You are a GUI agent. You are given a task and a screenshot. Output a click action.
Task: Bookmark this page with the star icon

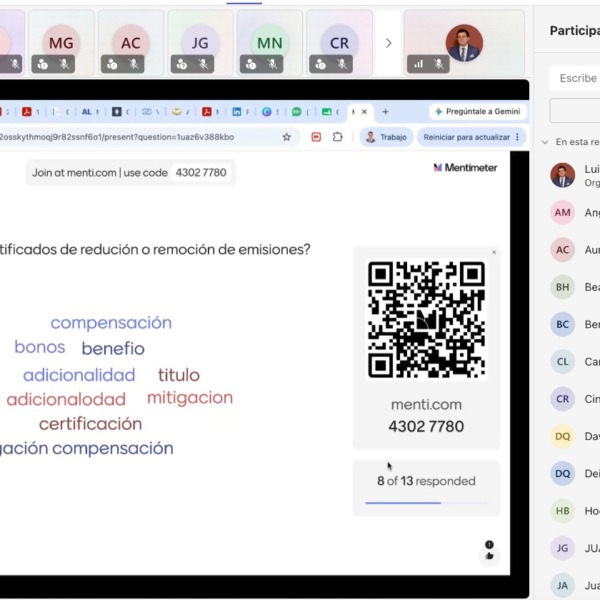coord(287,137)
